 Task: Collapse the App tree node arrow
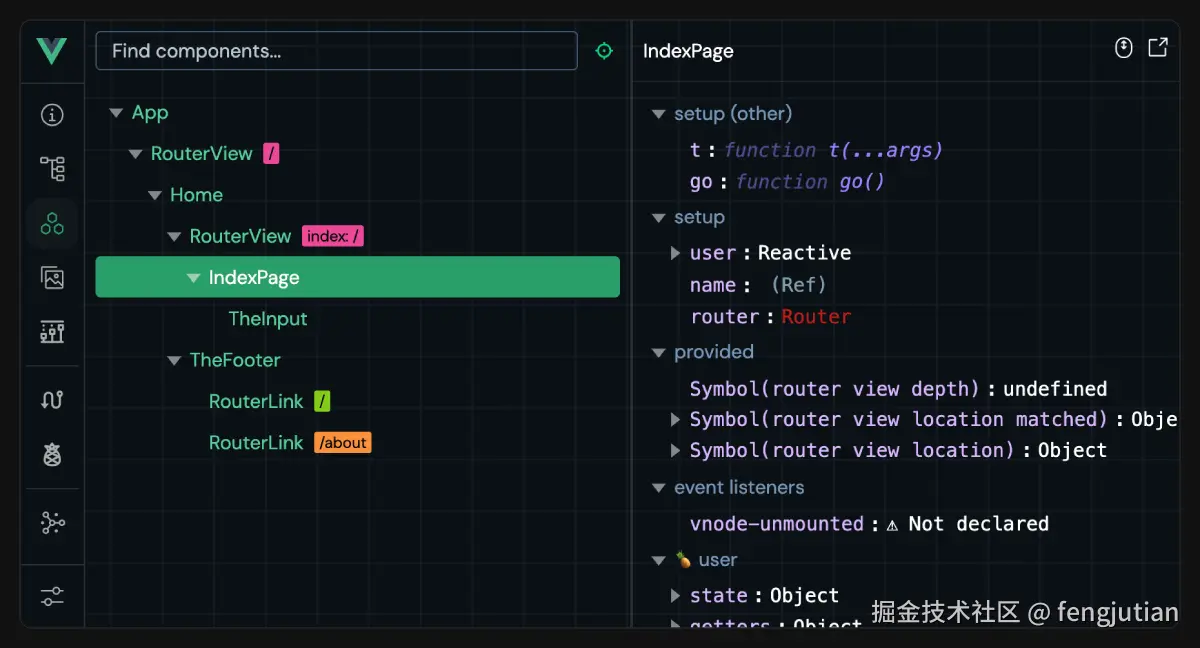pos(116,113)
